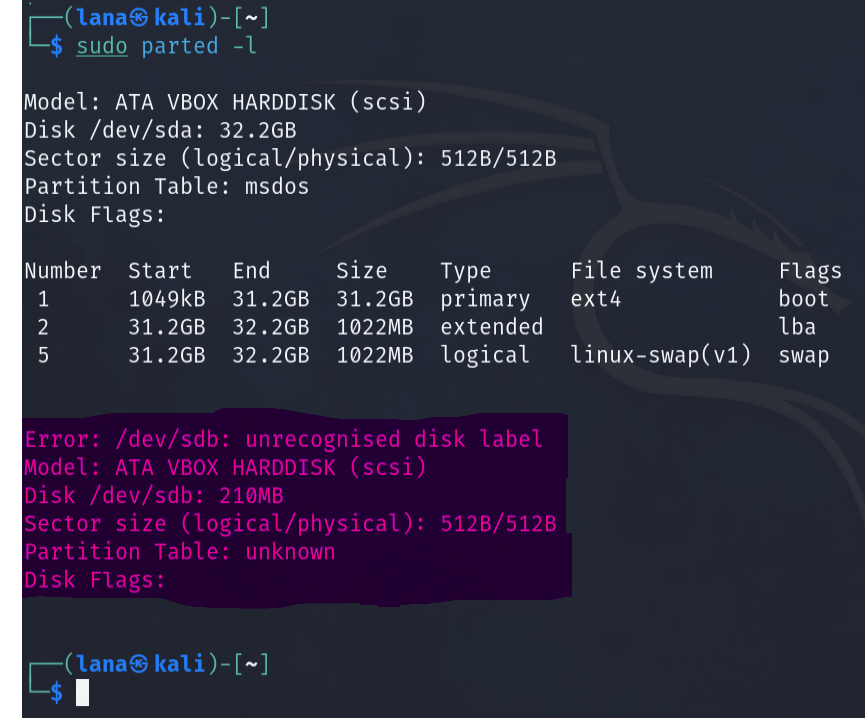Viewport: 865px width, 718px height.
Task: Click 'Disk /dev/sdb: 210MB' line
Action: (x=154, y=496)
